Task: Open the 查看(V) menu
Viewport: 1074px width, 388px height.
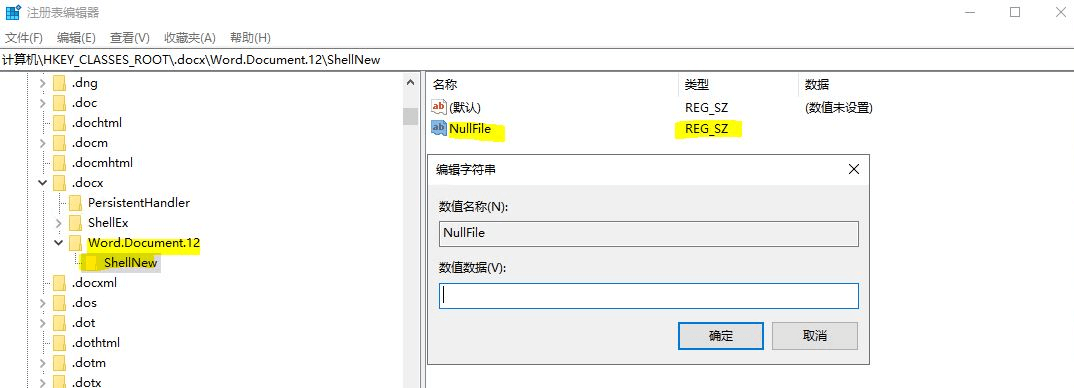Action: coord(129,38)
